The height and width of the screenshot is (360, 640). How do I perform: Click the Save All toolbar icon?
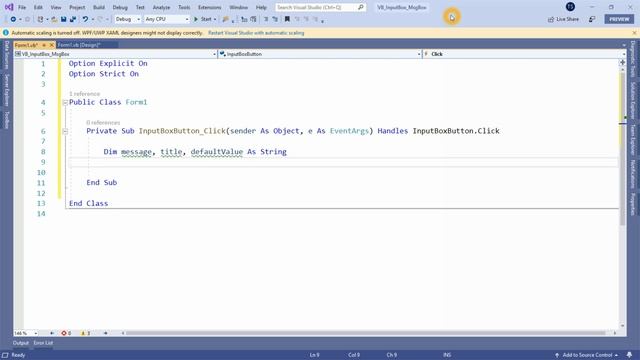[73, 19]
